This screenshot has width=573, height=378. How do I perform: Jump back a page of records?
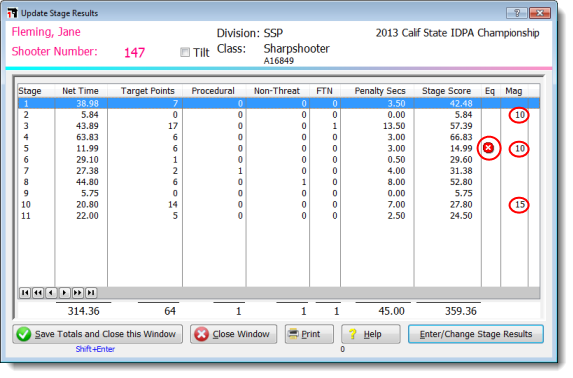[x=38, y=292]
